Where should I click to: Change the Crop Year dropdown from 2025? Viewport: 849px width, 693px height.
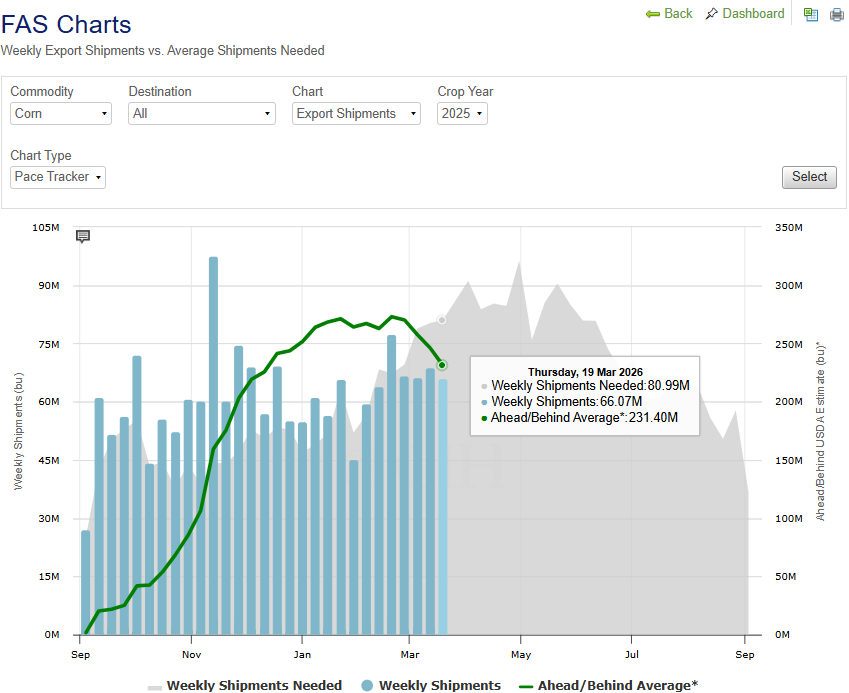[x=462, y=114]
